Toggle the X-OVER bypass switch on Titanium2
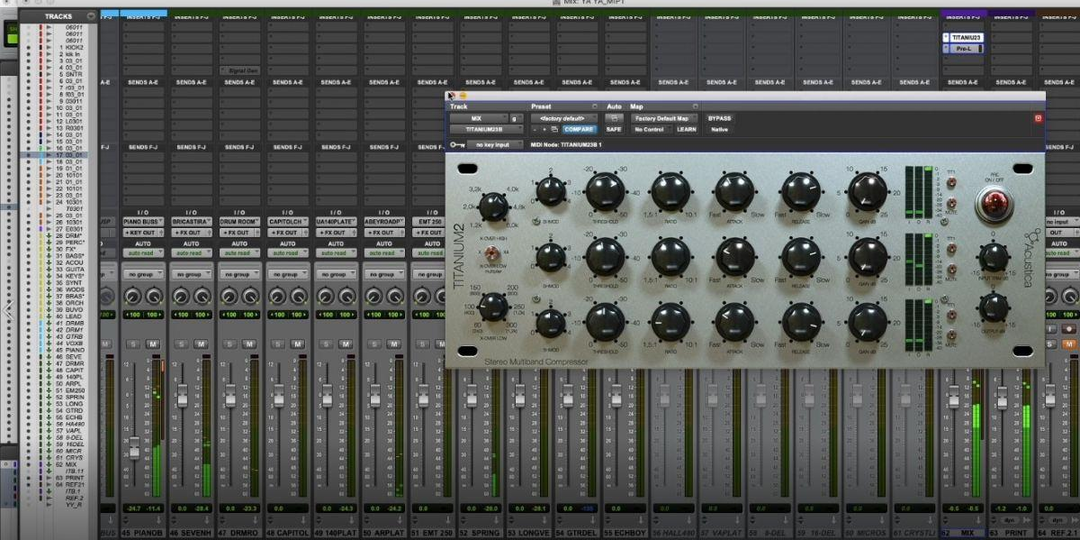The height and width of the screenshot is (540, 1080). 492,252
